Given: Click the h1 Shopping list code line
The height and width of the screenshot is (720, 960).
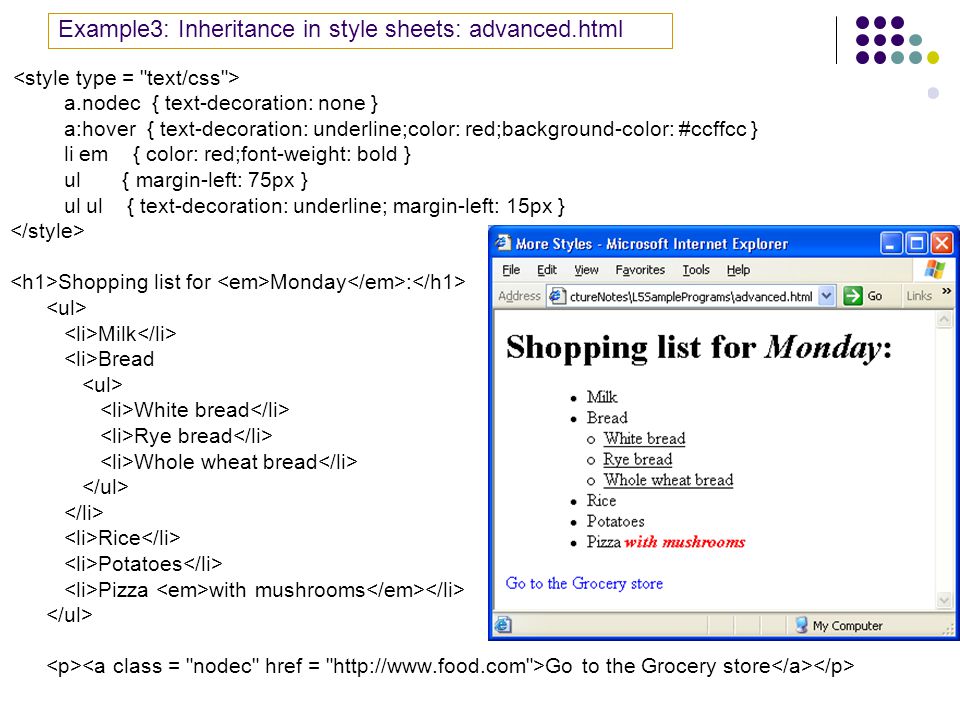Looking at the screenshot, I should 238,282.
